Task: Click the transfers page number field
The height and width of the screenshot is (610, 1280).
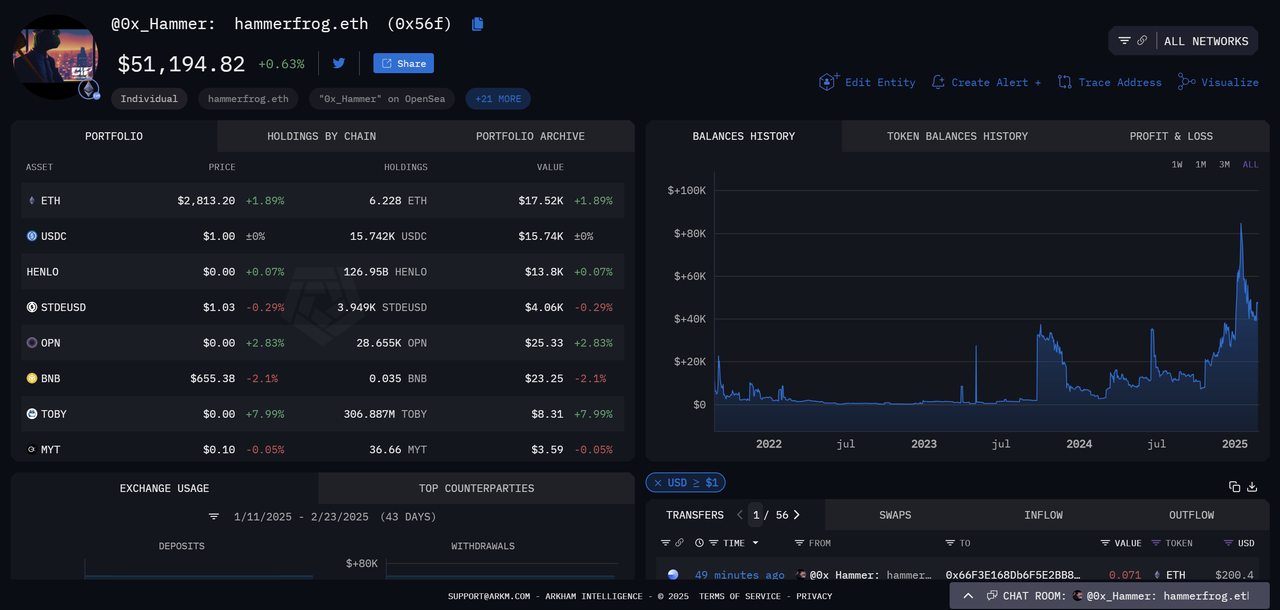Action: coord(755,515)
